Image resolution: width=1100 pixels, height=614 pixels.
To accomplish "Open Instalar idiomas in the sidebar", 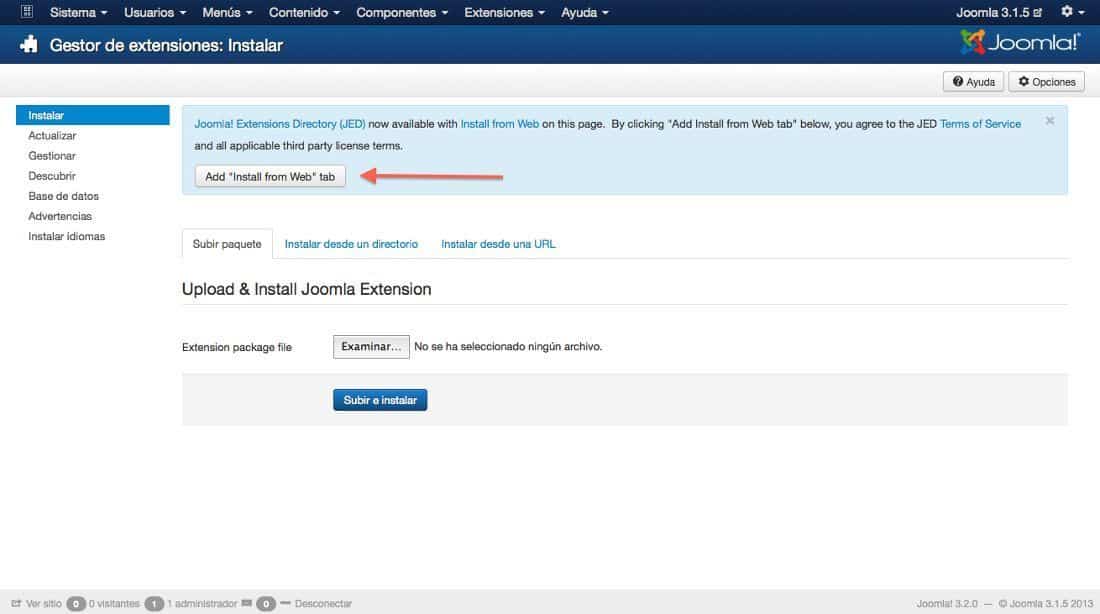I will (x=67, y=236).
